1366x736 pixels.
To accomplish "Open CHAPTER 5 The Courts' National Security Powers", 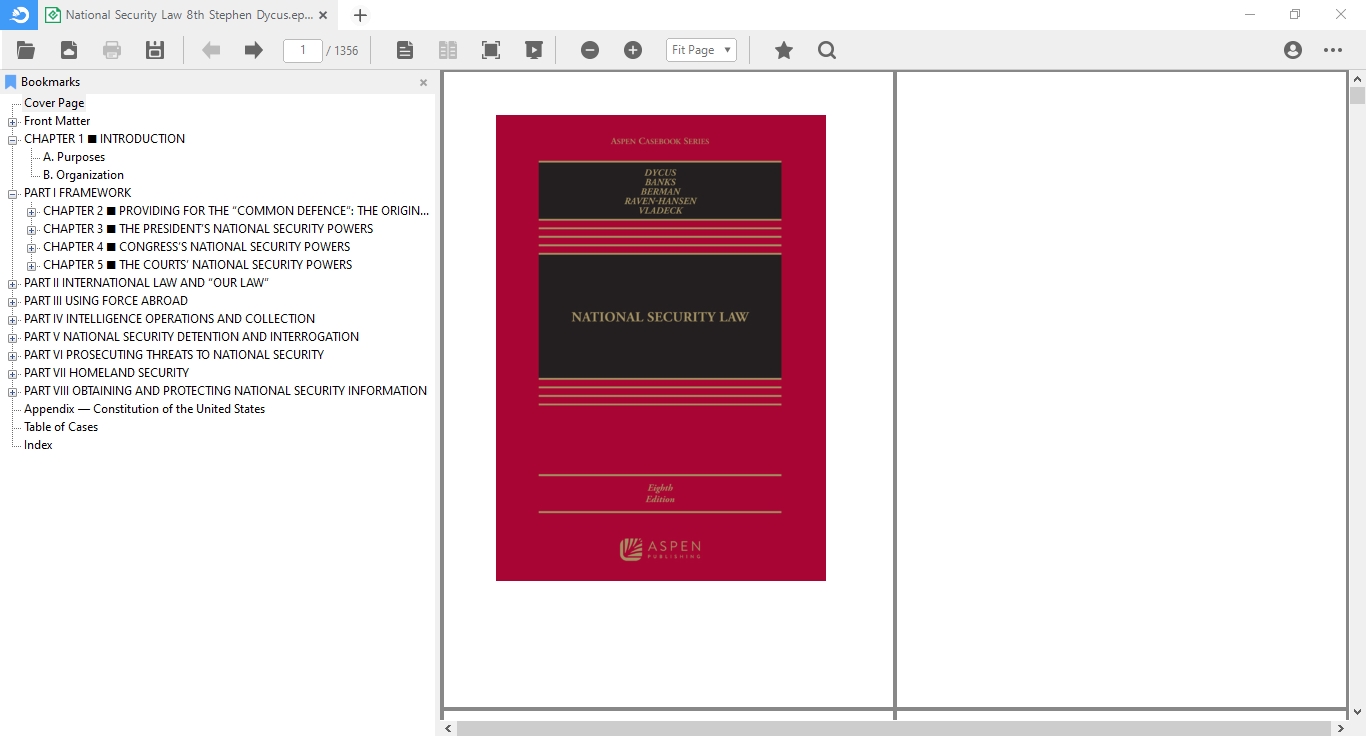I will (x=197, y=265).
